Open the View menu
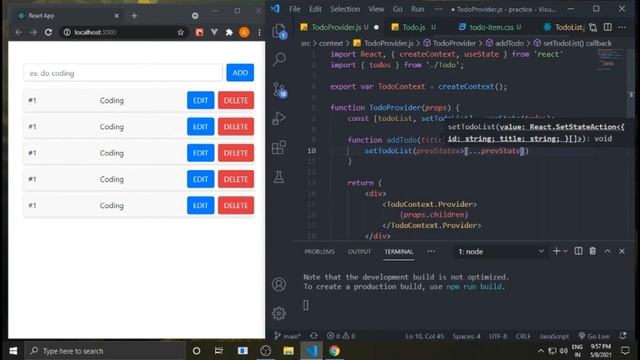The image size is (640, 360). [x=376, y=9]
